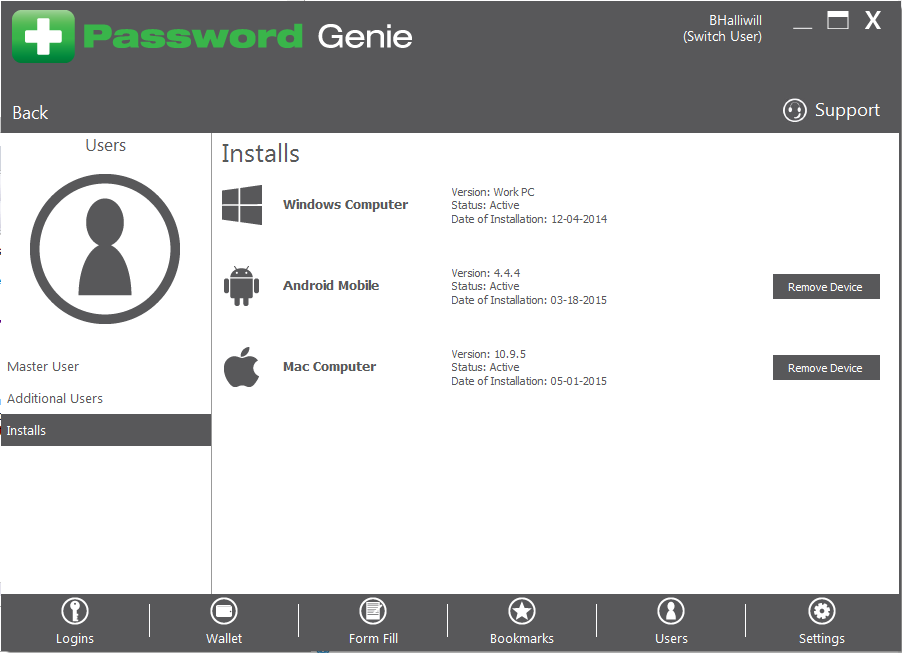Click the Users heading above avatar

pyautogui.click(x=105, y=146)
